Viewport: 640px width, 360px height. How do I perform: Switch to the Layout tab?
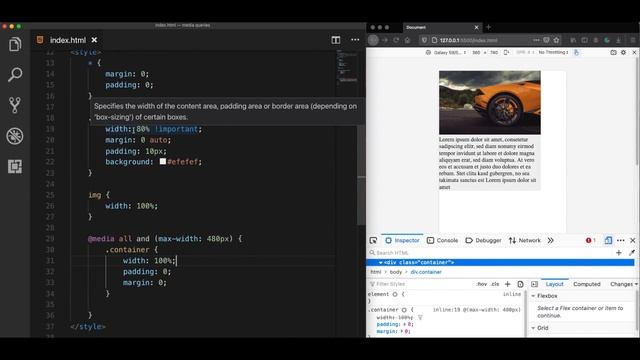pyautogui.click(x=554, y=284)
